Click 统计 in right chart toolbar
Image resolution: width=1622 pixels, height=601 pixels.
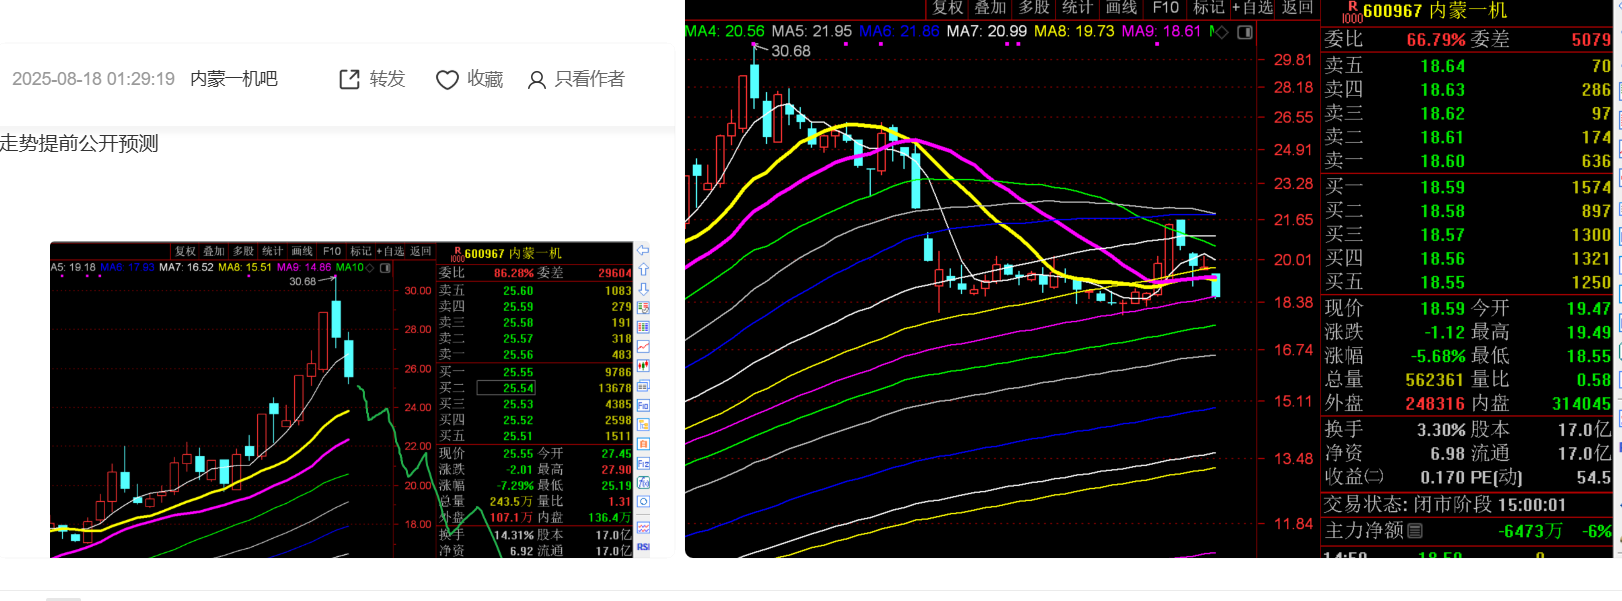(1077, 8)
